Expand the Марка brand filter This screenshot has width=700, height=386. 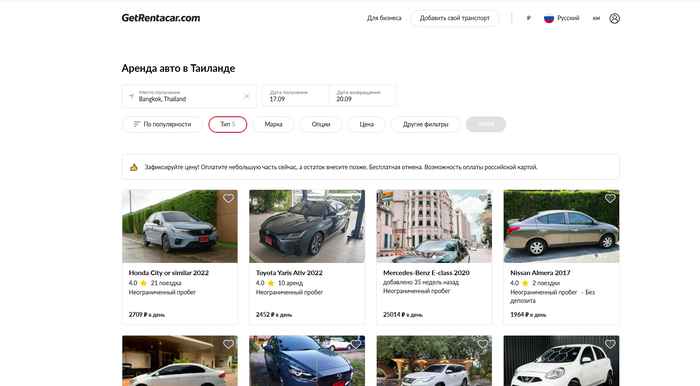pos(273,124)
